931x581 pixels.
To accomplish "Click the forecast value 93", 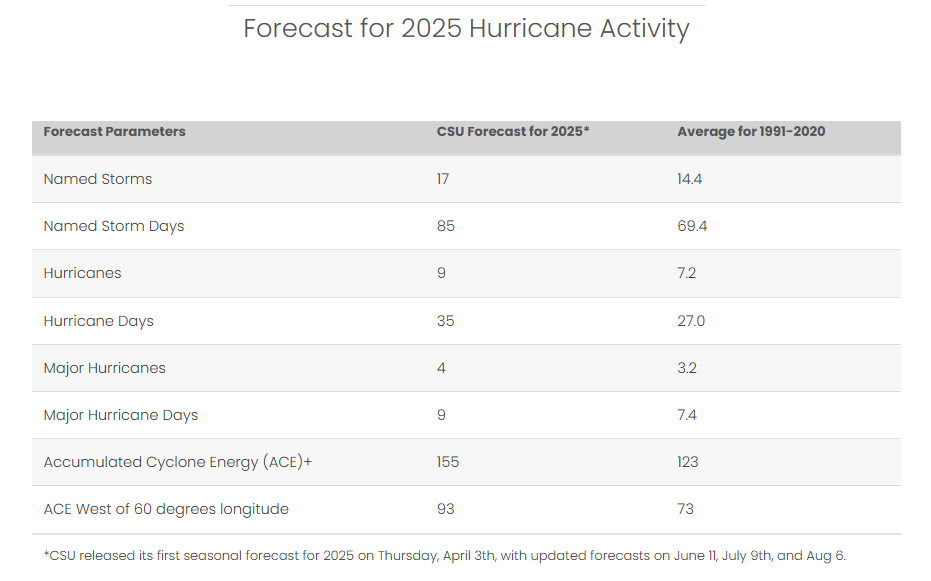I will pos(446,509).
